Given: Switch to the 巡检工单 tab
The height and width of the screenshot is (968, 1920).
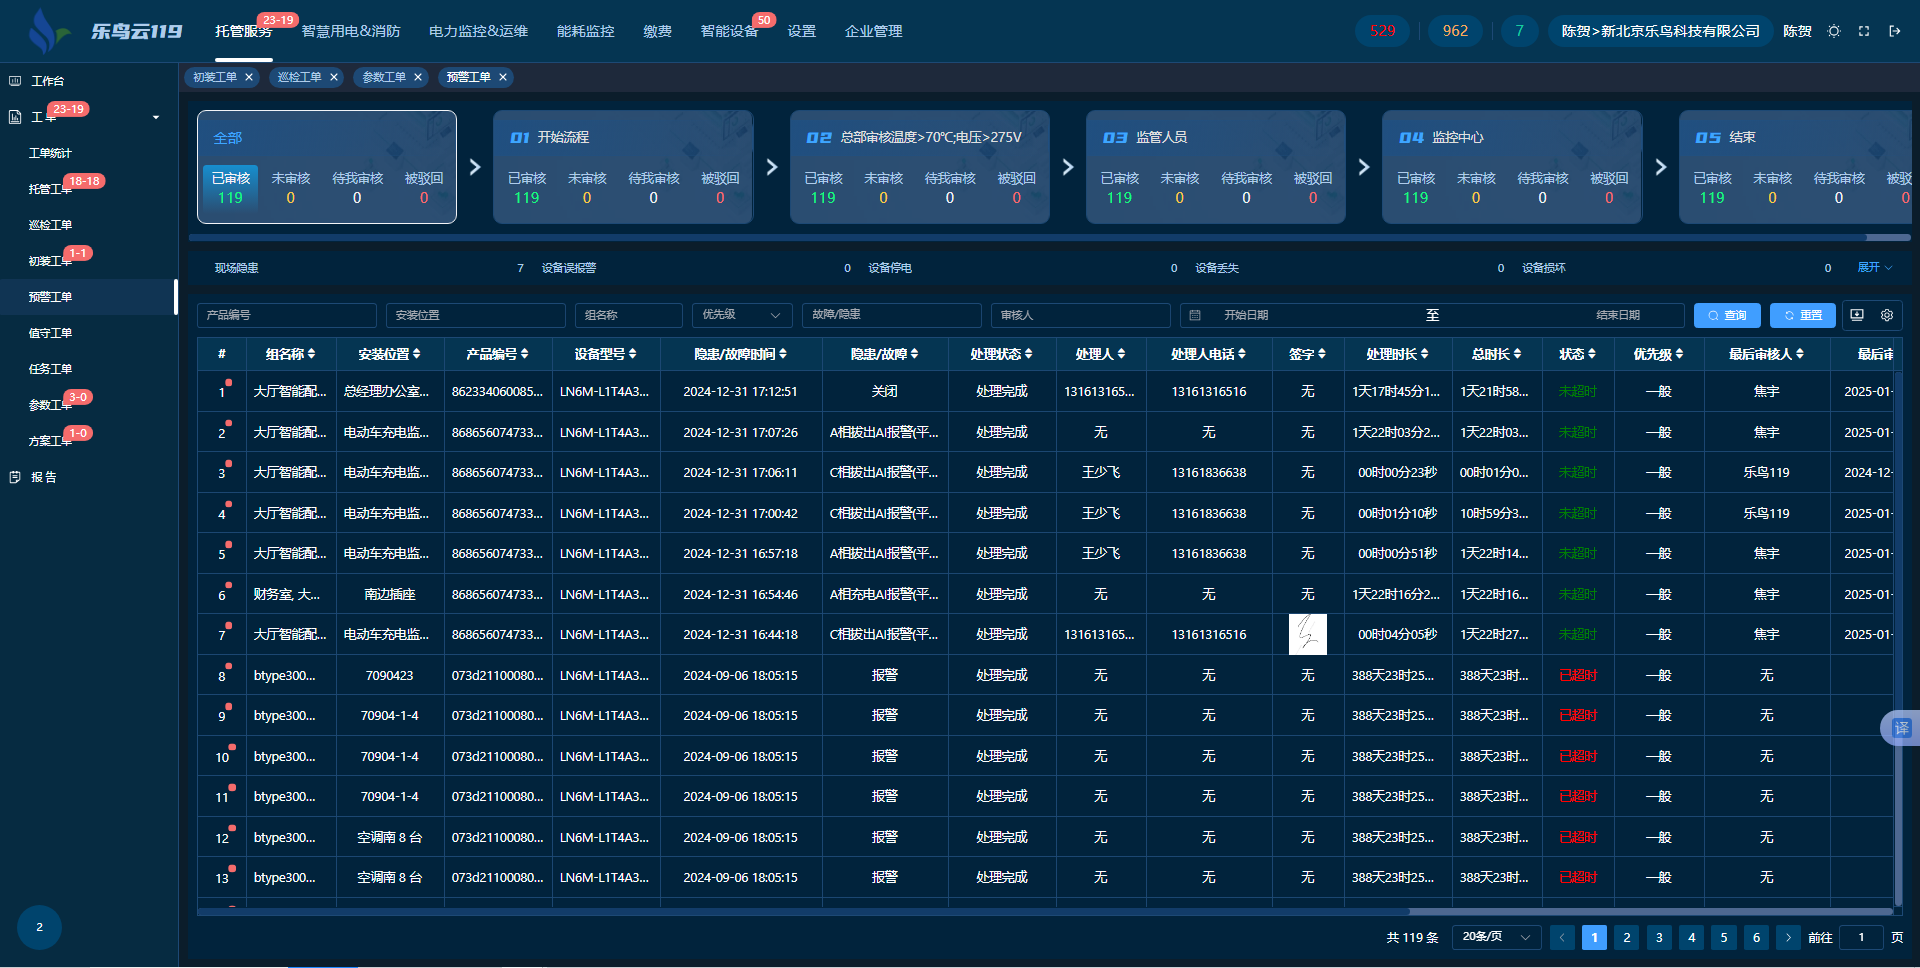Looking at the screenshot, I should point(299,77).
